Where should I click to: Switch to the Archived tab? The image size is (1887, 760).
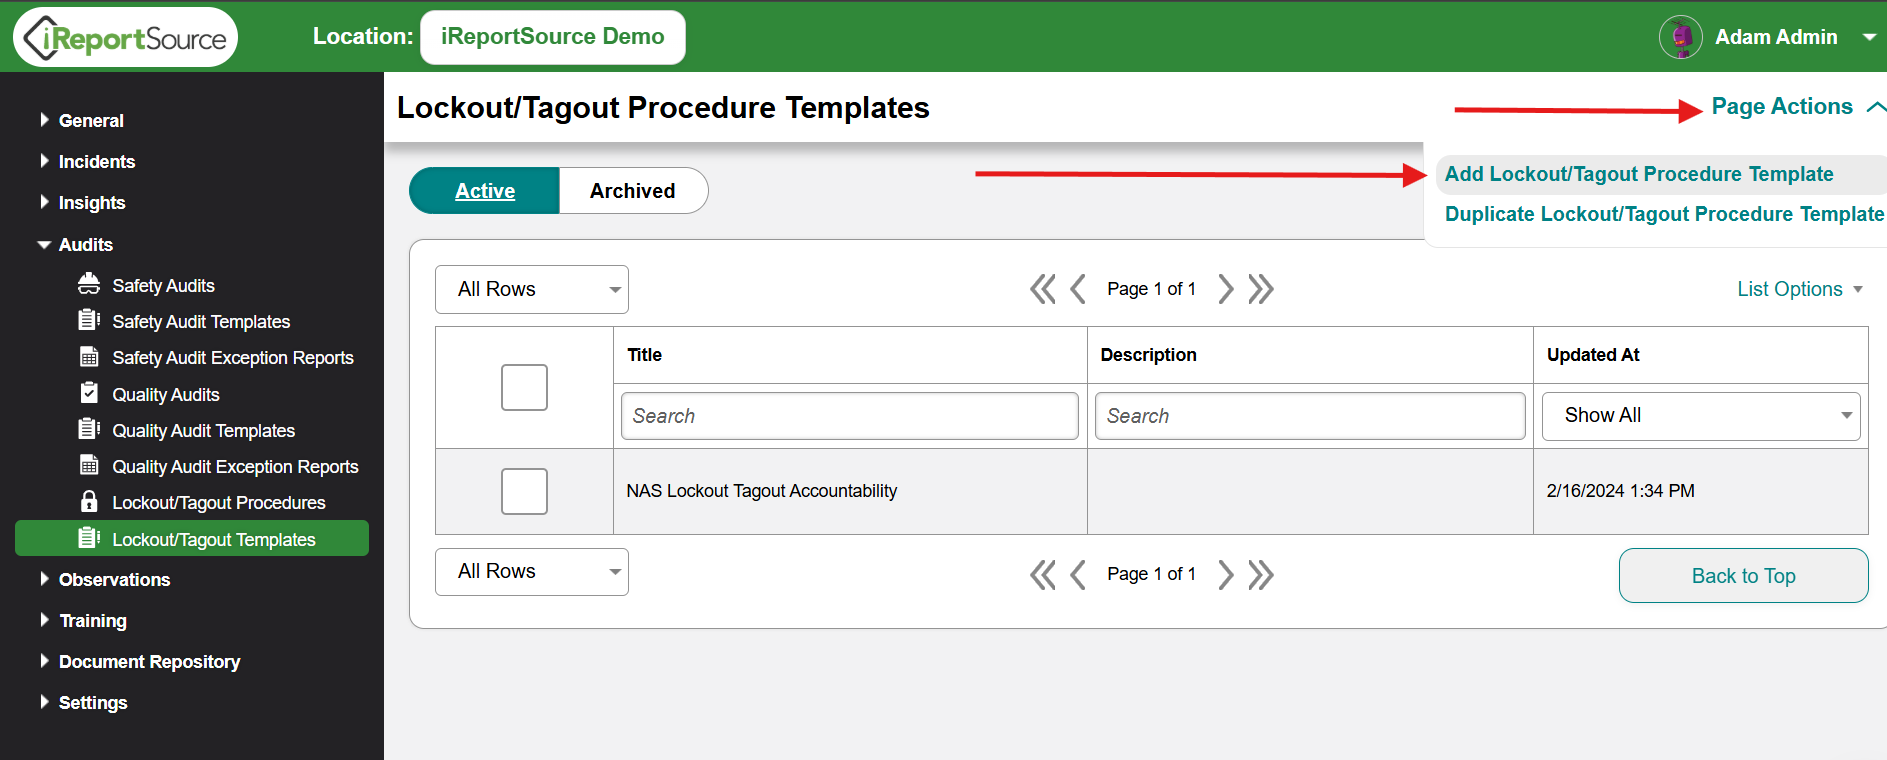pyautogui.click(x=633, y=190)
